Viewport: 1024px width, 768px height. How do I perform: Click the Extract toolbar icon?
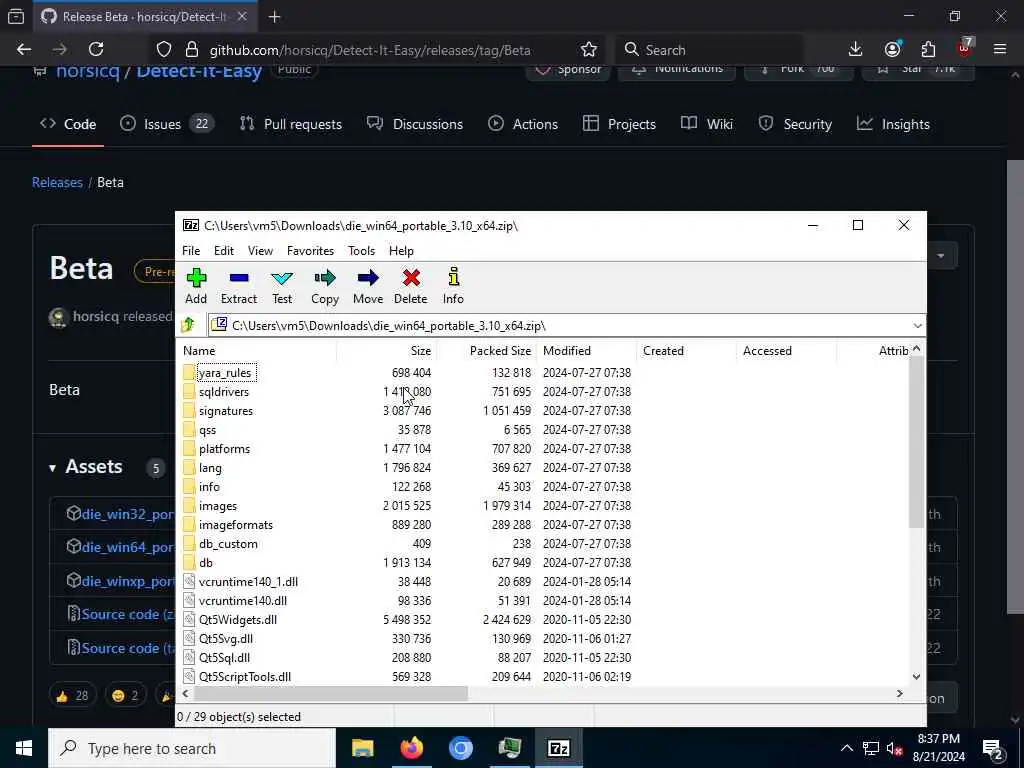pos(239,286)
